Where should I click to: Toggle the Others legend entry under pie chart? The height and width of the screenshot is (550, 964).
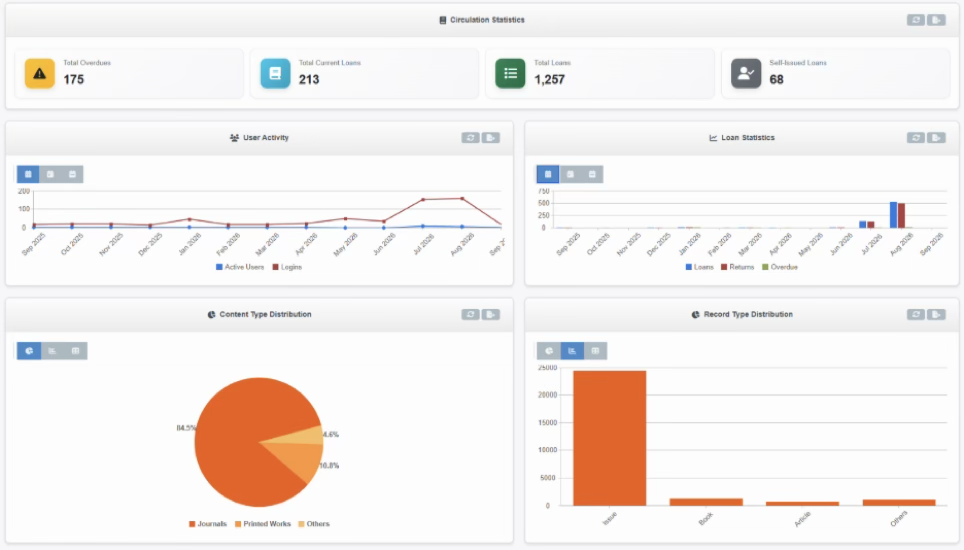314,524
